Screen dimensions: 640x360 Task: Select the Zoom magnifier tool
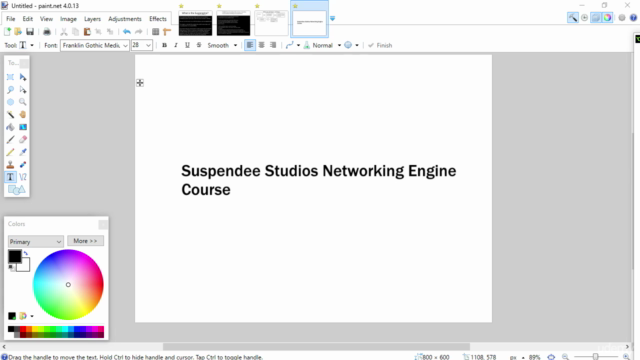click(x=23, y=102)
